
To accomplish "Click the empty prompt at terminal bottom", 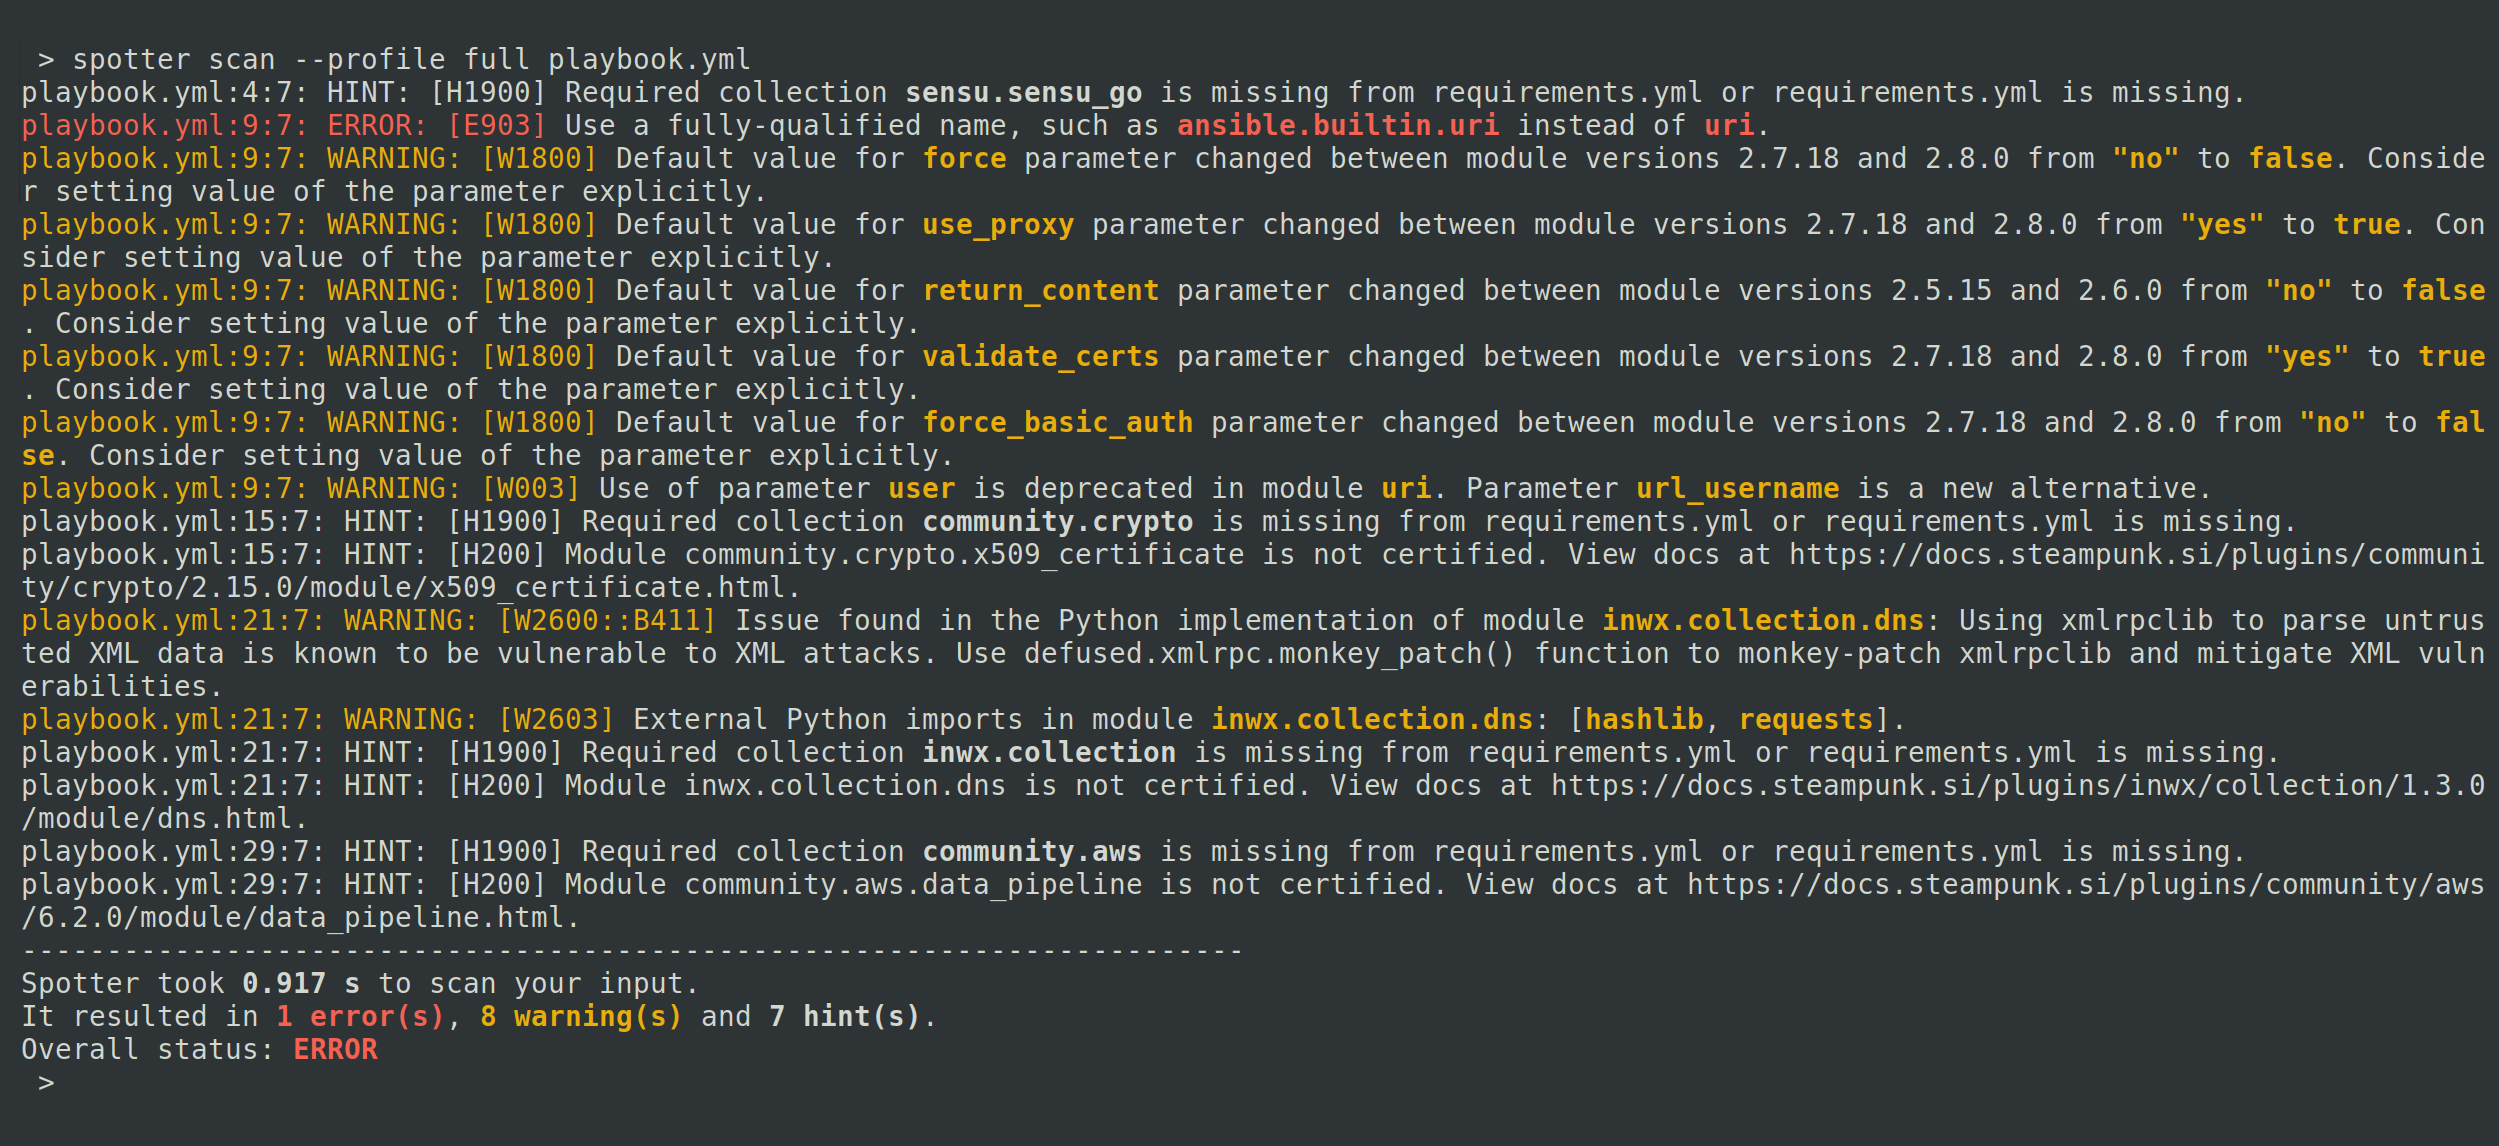I will coord(47,1083).
